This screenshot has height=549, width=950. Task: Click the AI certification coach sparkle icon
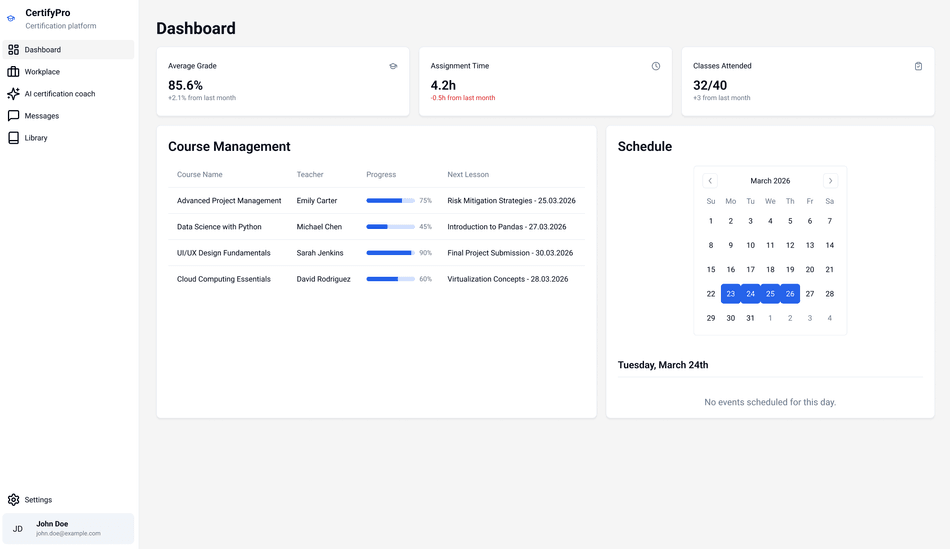tap(13, 94)
